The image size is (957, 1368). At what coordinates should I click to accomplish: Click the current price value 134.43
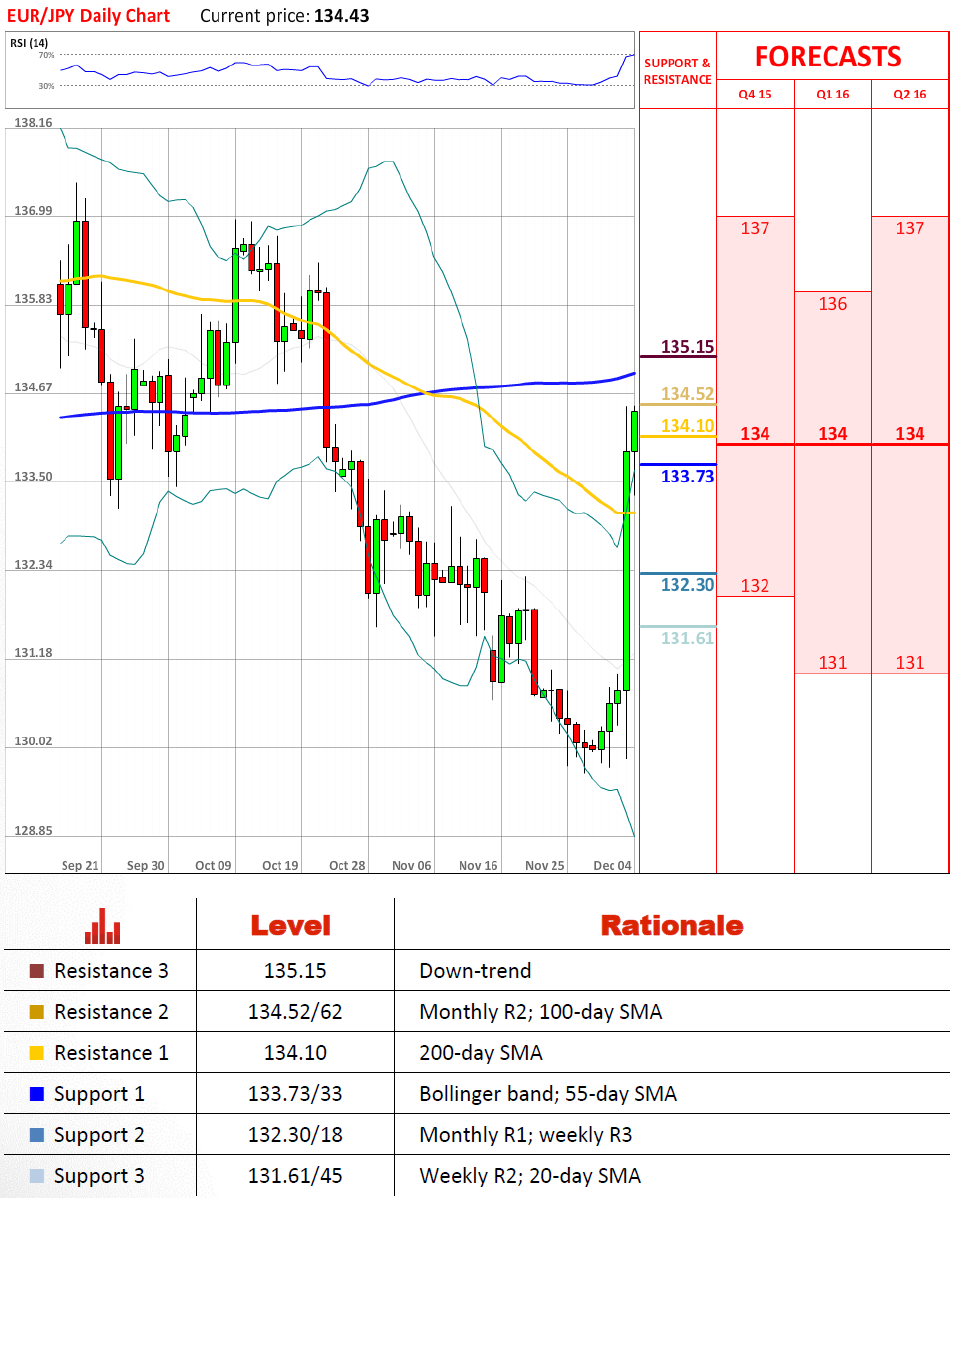click(341, 16)
